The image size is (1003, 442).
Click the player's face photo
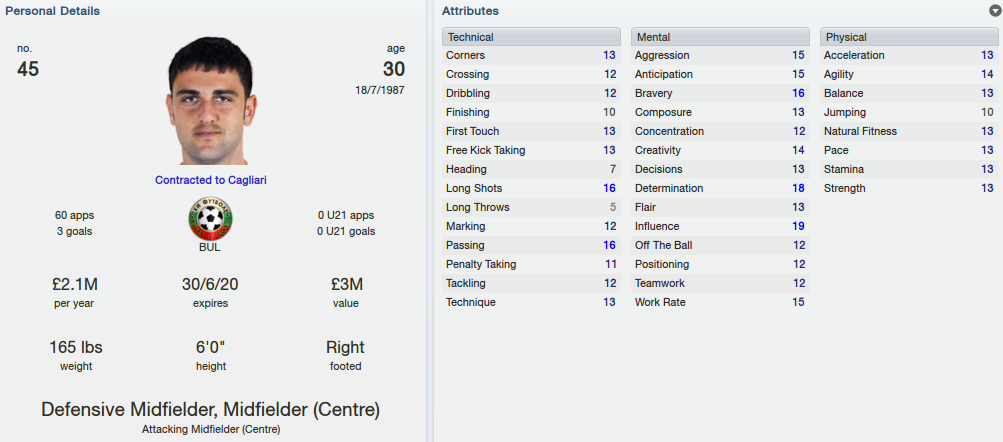(211, 101)
